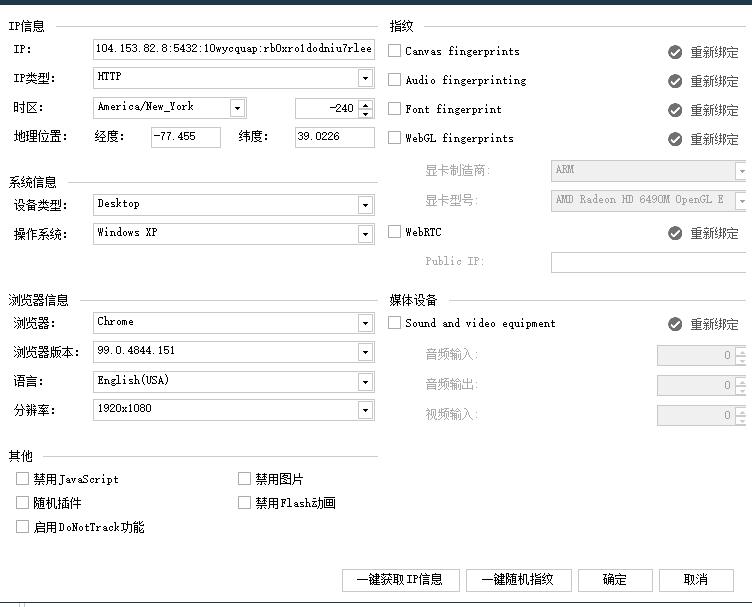Open the 浏览器 Chrome dropdown
This screenshot has width=752, height=607.
pyautogui.click(x=365, y=323)
